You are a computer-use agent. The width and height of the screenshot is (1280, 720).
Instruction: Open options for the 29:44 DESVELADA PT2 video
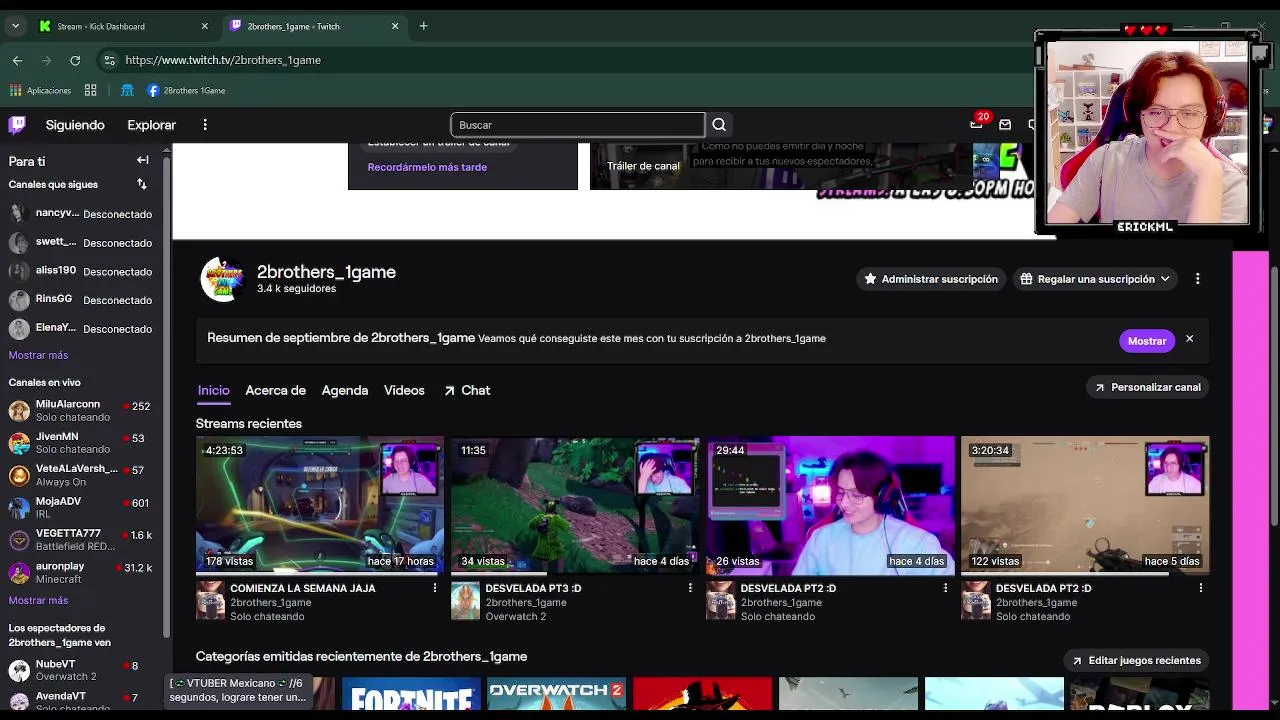945,588
